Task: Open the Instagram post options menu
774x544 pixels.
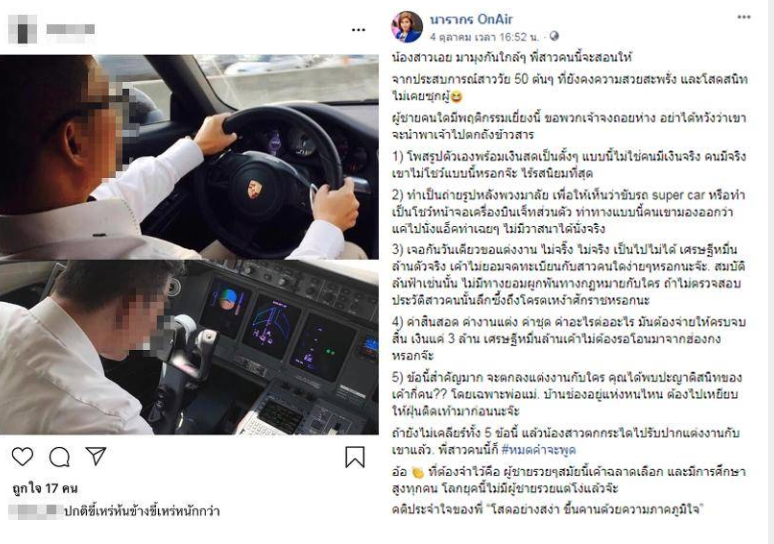Action: [358, 30]
